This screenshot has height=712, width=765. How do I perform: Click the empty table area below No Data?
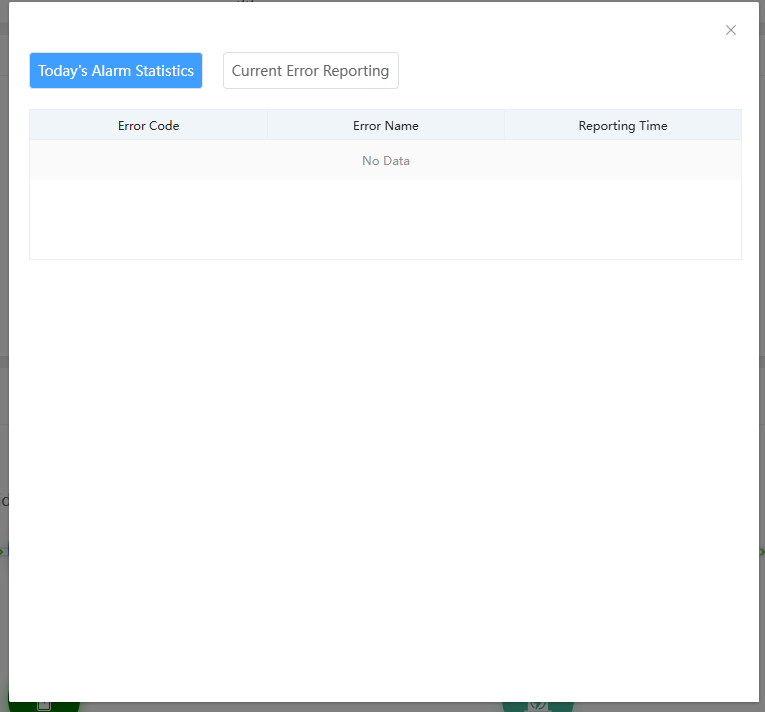386,220
